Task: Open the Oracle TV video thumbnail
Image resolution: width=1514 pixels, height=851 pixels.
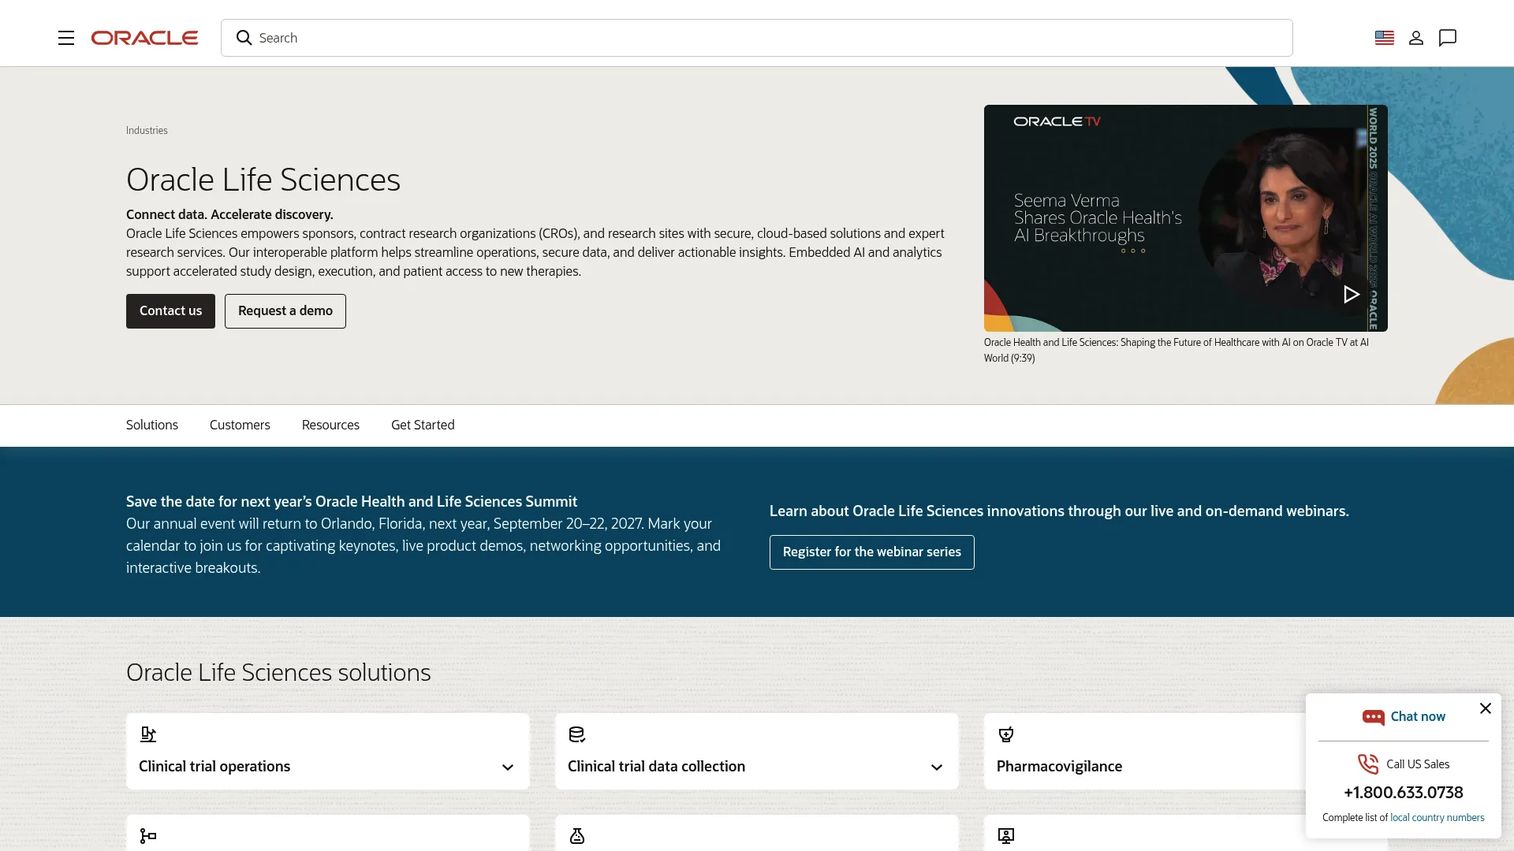Action: (x=1186, y=218)
